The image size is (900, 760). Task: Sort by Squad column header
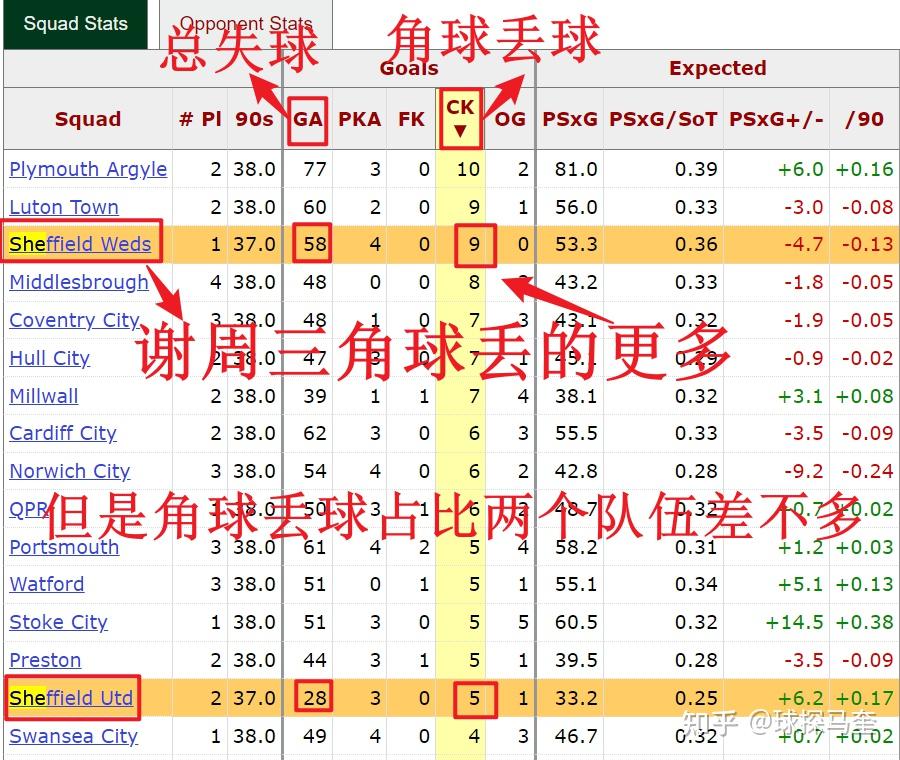(88, 119)
